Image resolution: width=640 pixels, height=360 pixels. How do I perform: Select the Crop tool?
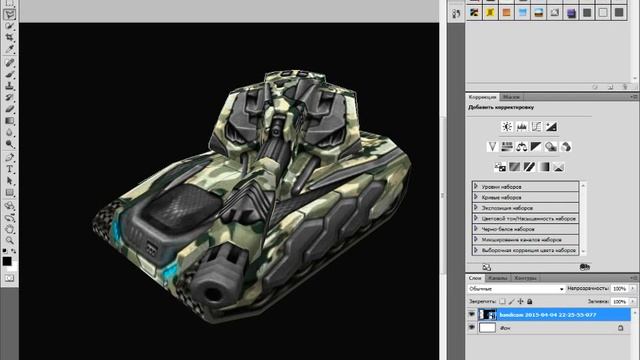point(9,38)
